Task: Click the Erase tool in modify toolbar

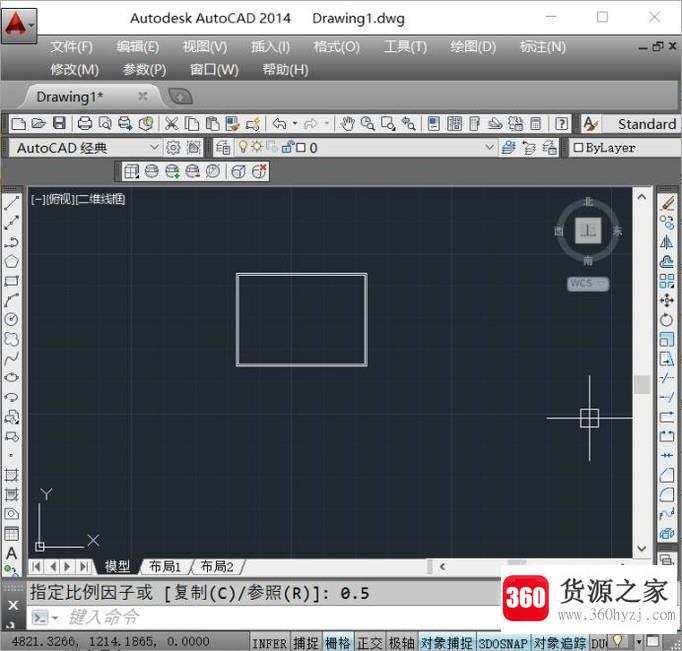Action: (x=667, y=203)
